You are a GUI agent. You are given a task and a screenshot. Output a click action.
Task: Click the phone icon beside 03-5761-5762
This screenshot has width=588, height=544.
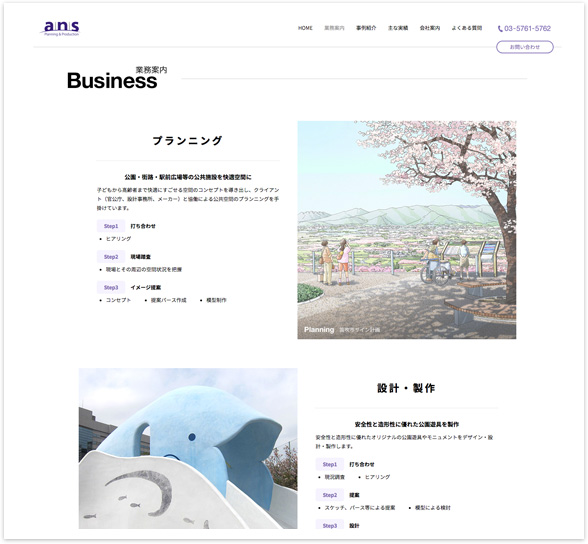pos(500,28)
